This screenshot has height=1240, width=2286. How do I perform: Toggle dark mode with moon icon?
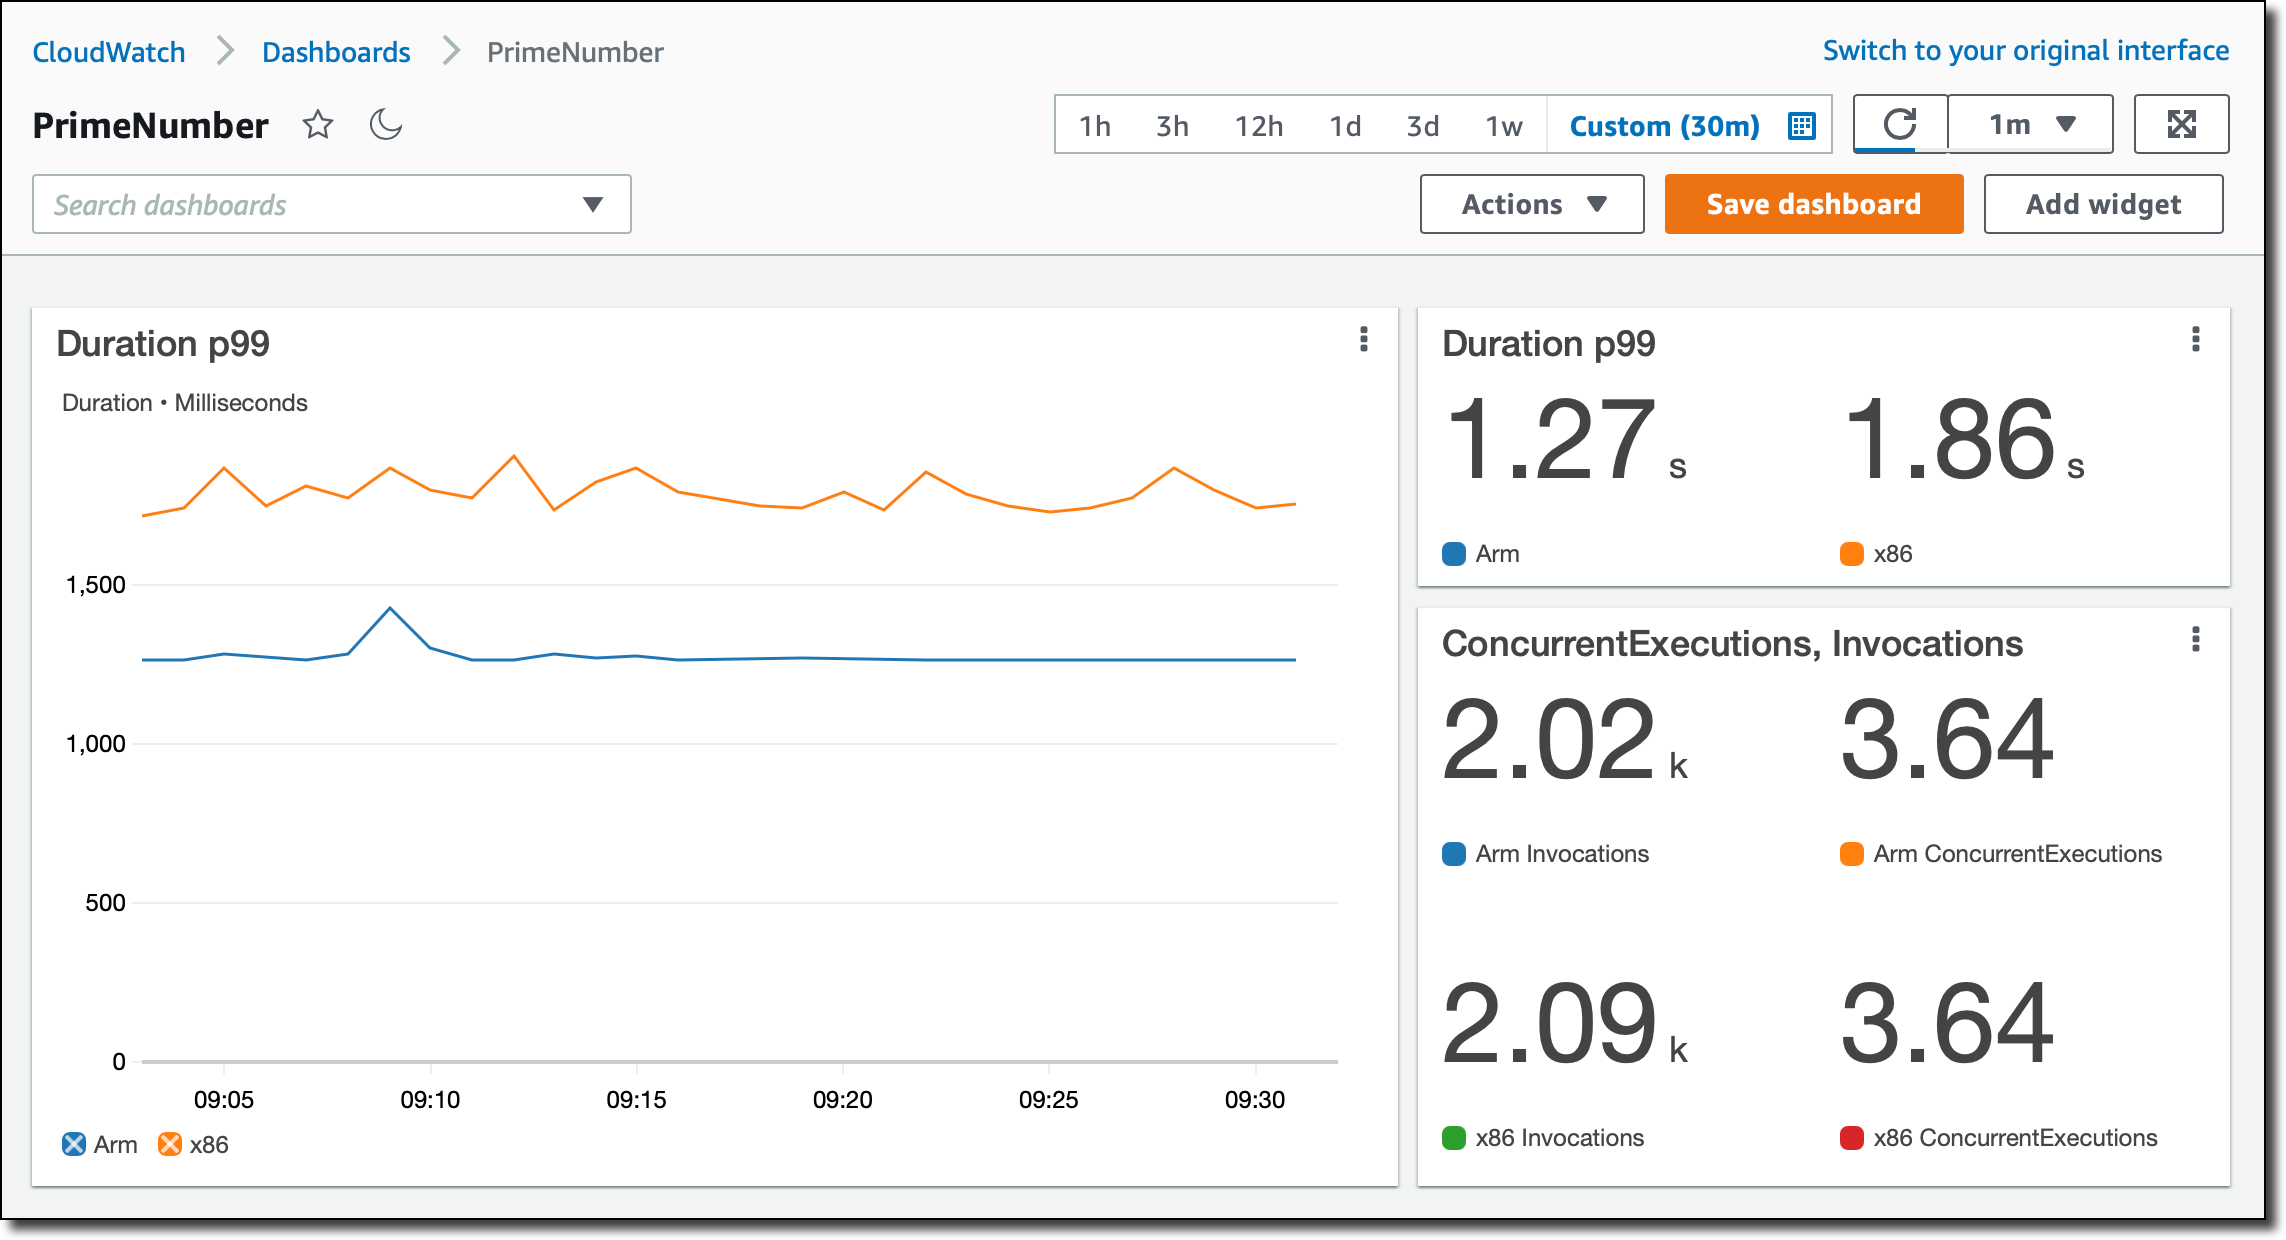[x=386, y=125]
